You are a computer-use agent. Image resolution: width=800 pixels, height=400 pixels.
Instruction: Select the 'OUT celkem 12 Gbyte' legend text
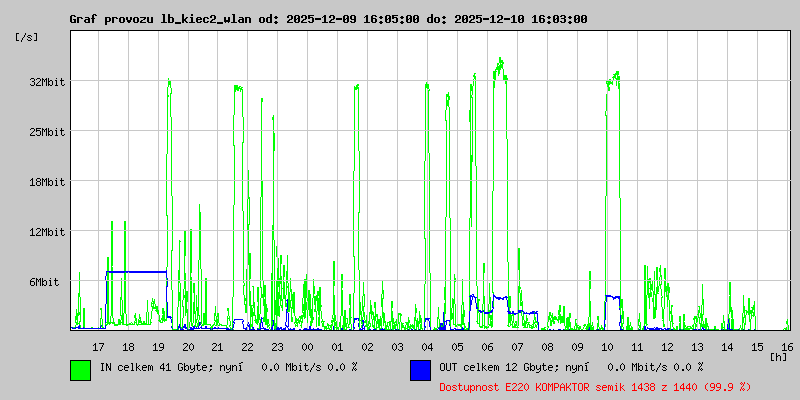coord(501,368)
